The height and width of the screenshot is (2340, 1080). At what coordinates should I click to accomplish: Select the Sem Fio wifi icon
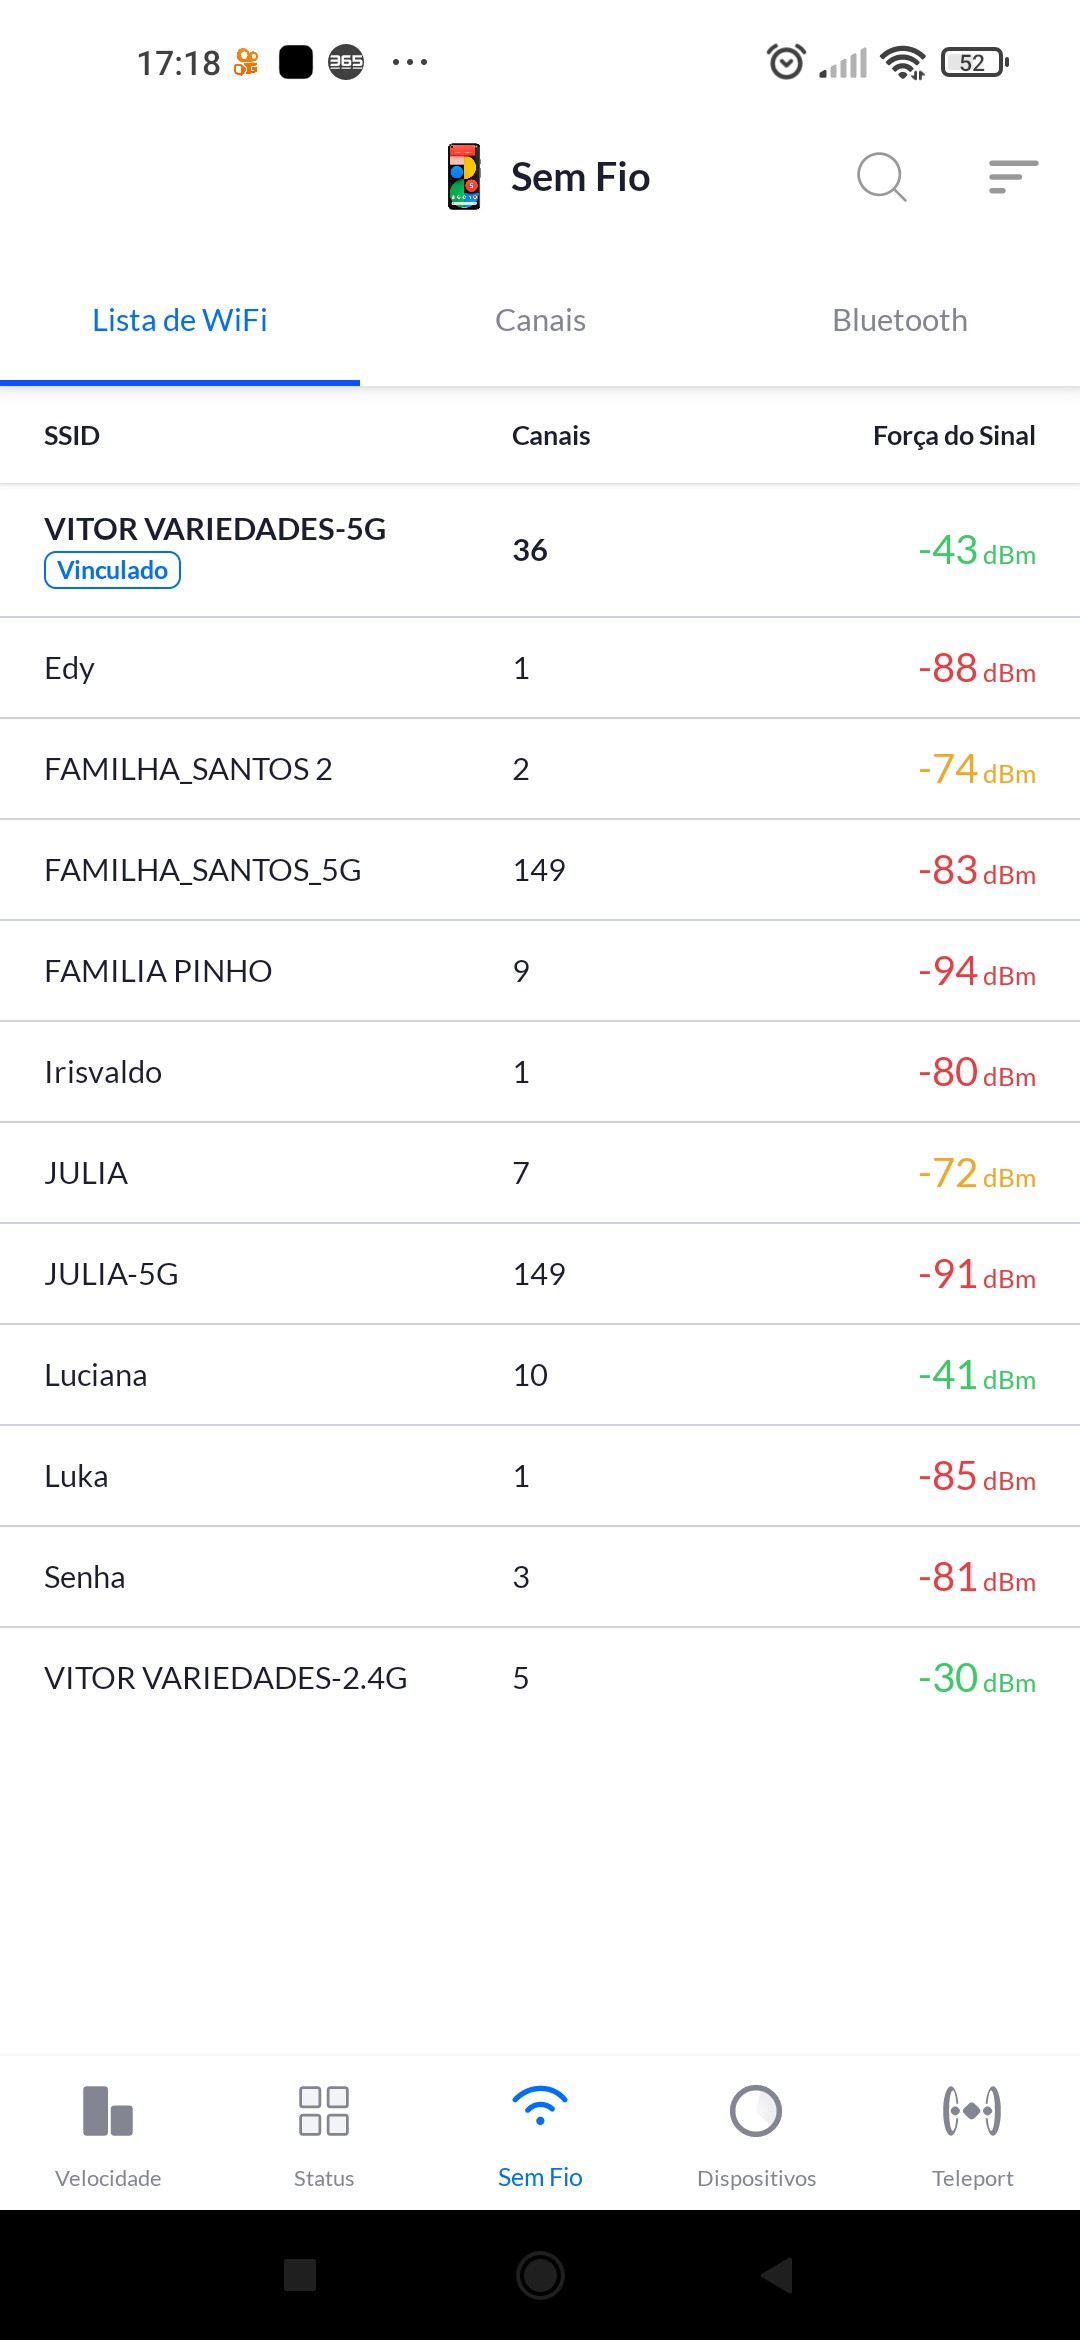(x=540, y=2108)
